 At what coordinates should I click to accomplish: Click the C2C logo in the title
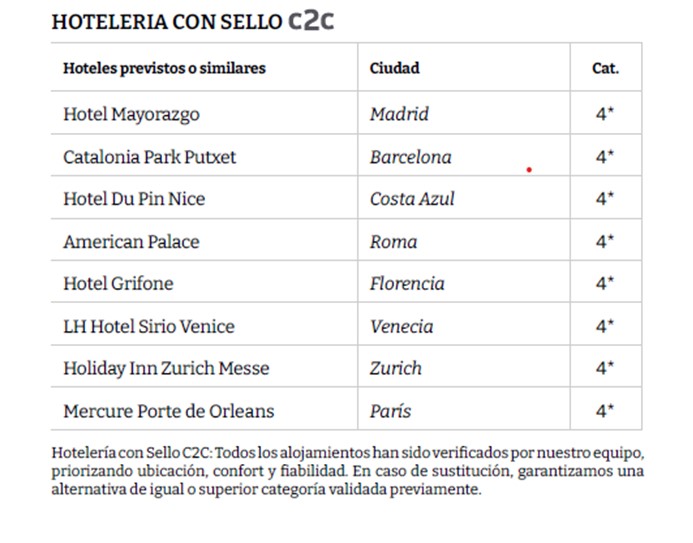(x=310, y=21)
